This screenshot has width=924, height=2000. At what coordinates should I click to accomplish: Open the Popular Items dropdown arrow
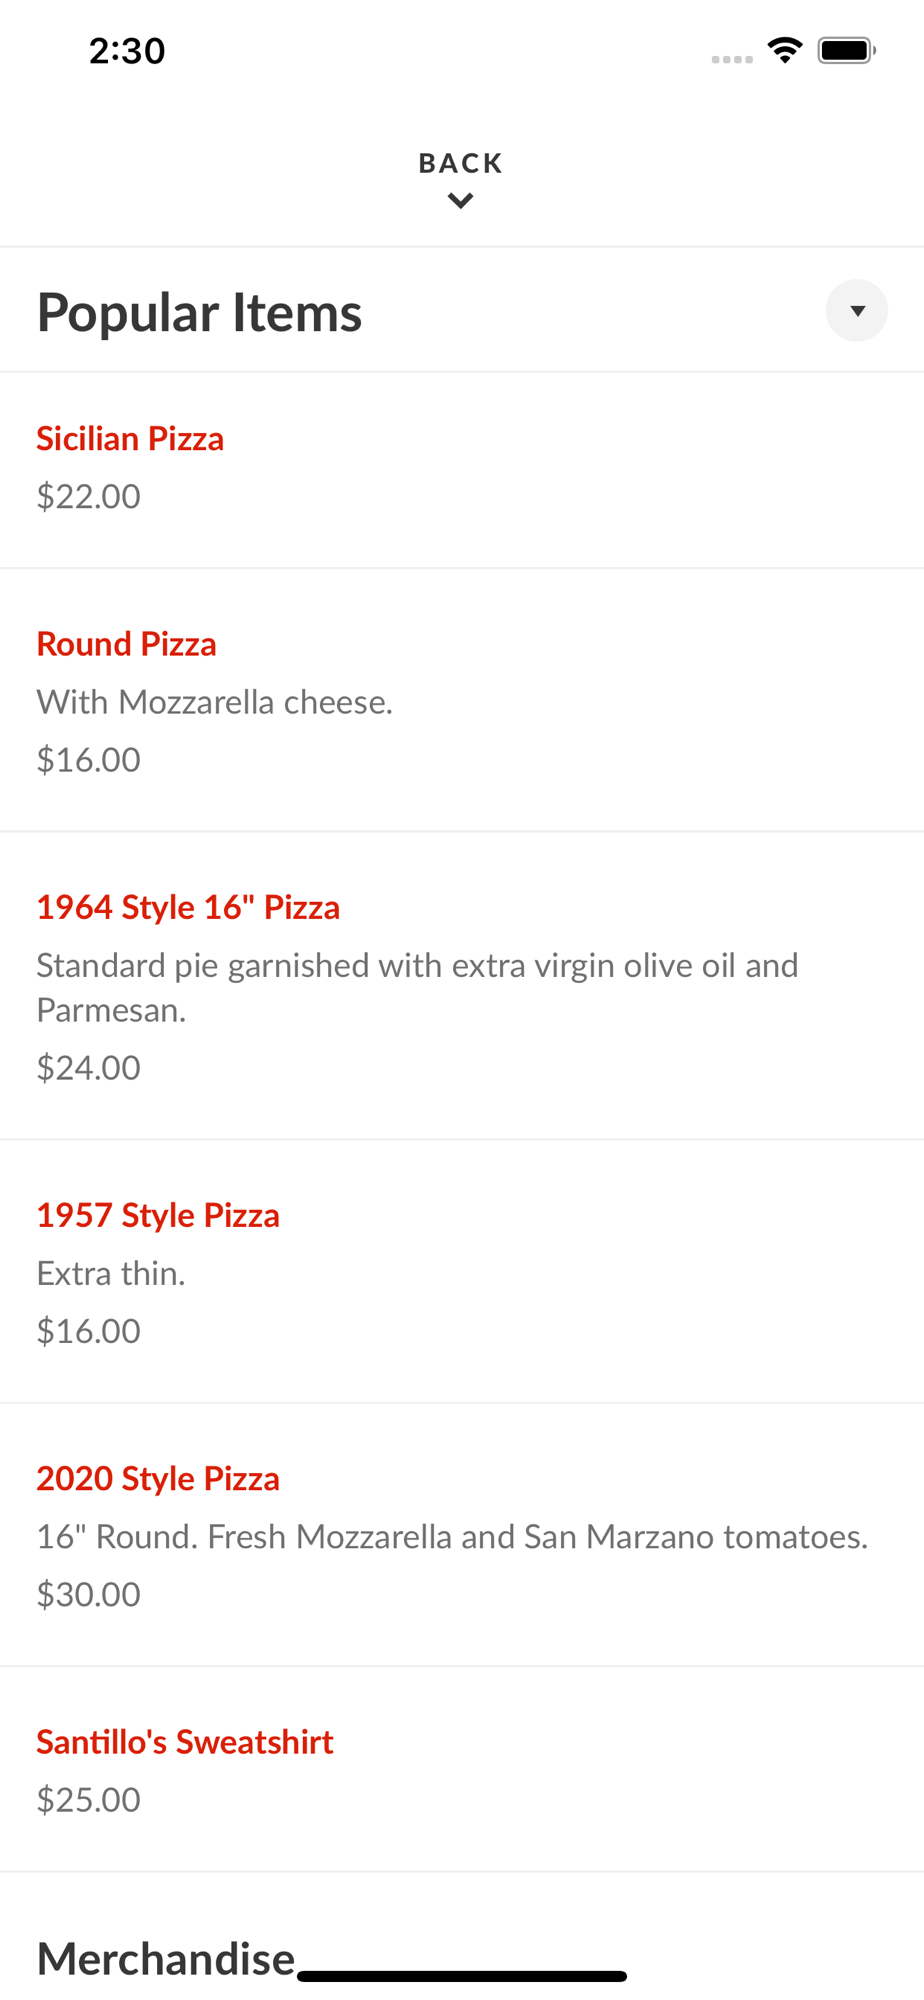[x=856, y=311]
